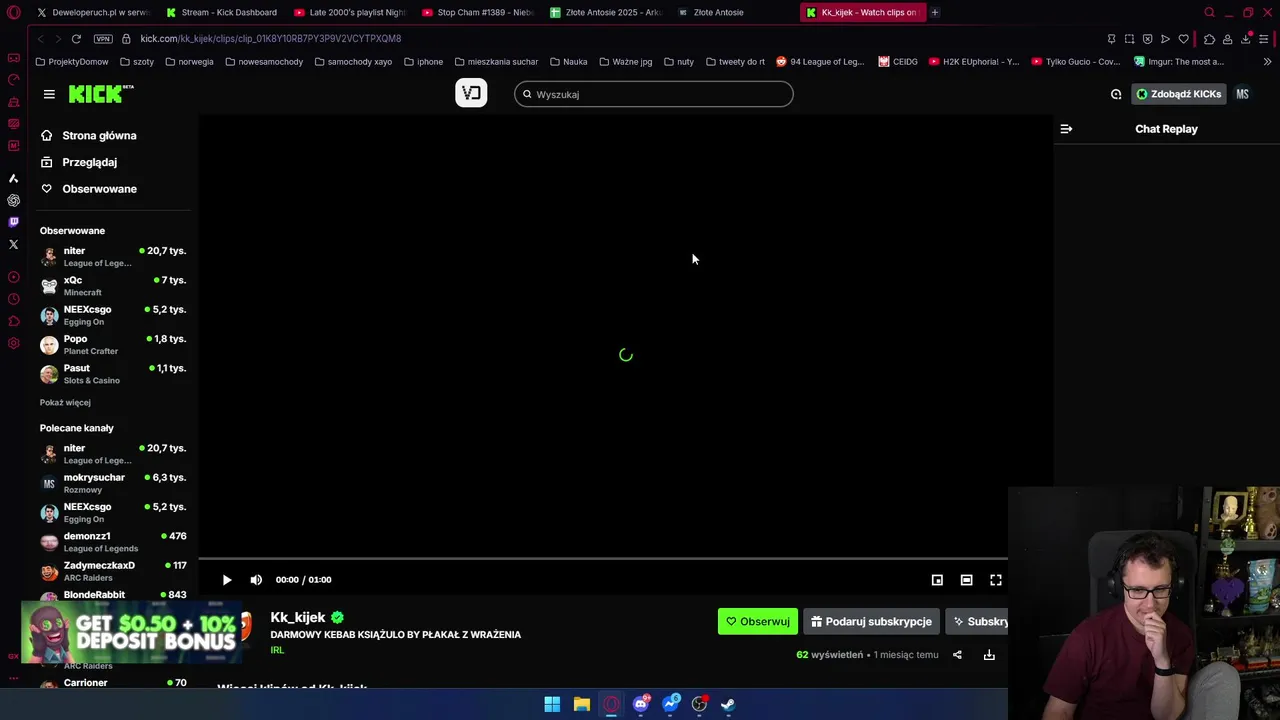Open Windows Start menu
1280x720 pixels.
click(x=552, y=704)
